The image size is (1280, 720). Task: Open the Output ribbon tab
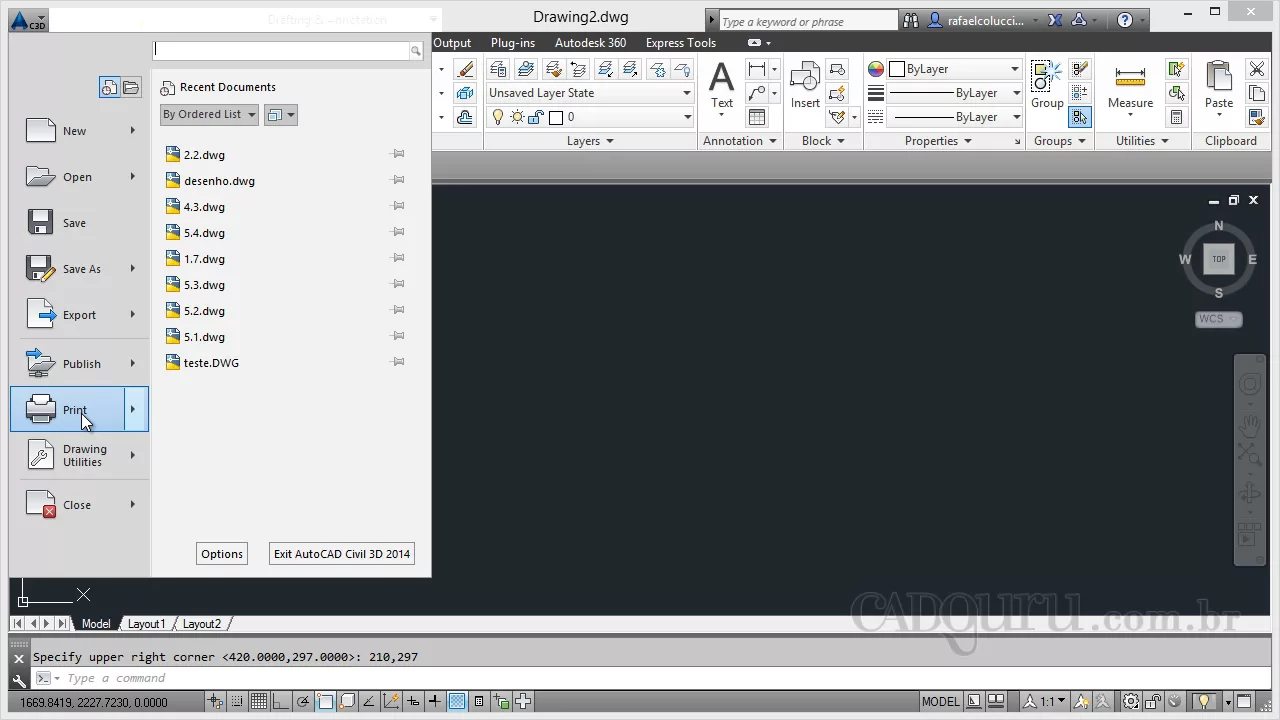tap(452, 43)
